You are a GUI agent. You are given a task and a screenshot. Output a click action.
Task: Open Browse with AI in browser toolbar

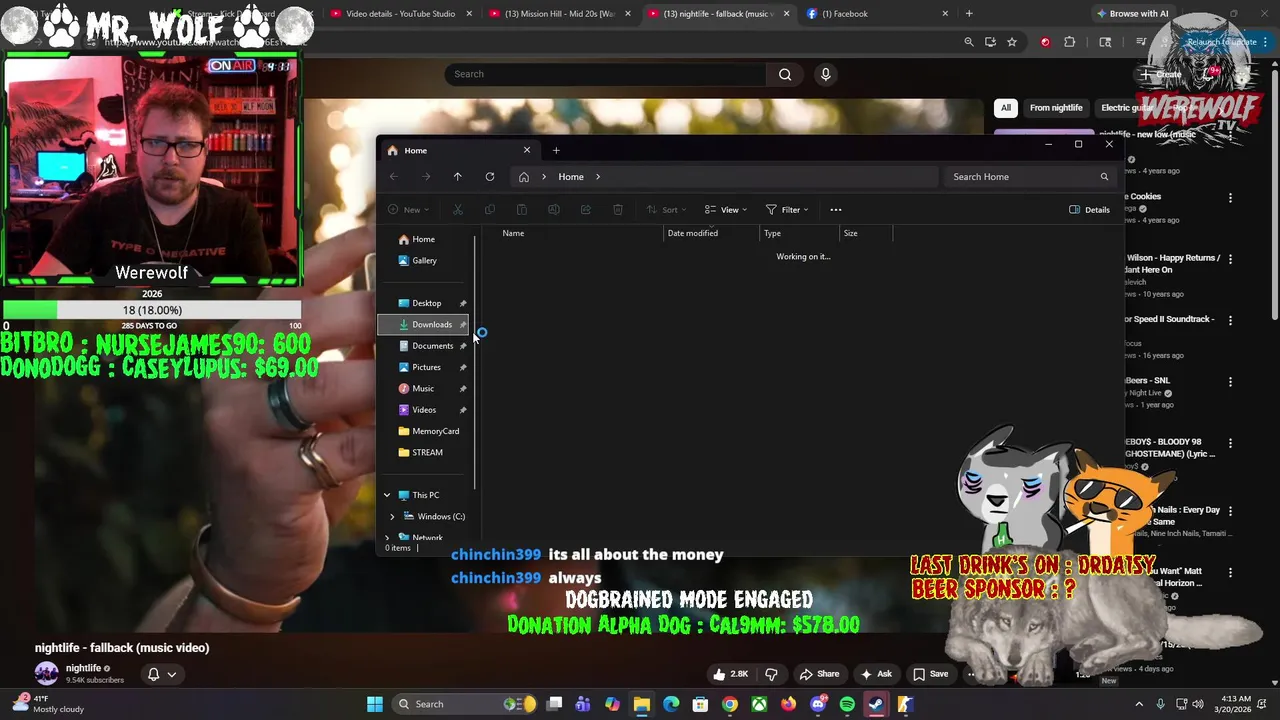click(x=1133, y=14)
